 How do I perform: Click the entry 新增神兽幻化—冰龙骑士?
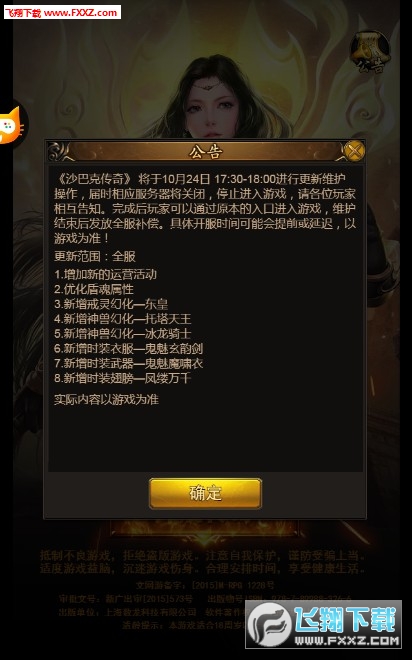tap(127, 333)
